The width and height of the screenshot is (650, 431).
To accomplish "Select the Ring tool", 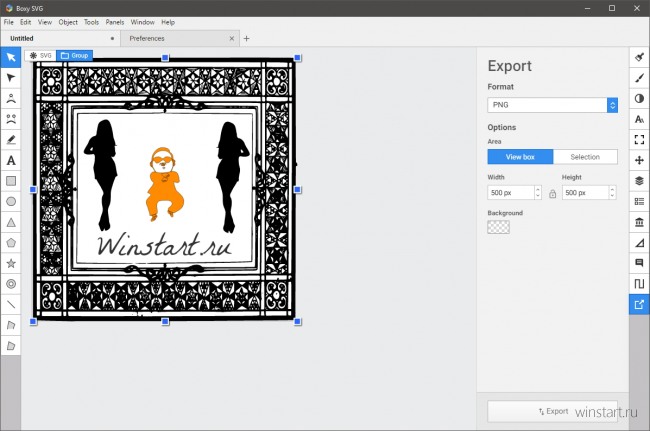I will tap(11, 284).
